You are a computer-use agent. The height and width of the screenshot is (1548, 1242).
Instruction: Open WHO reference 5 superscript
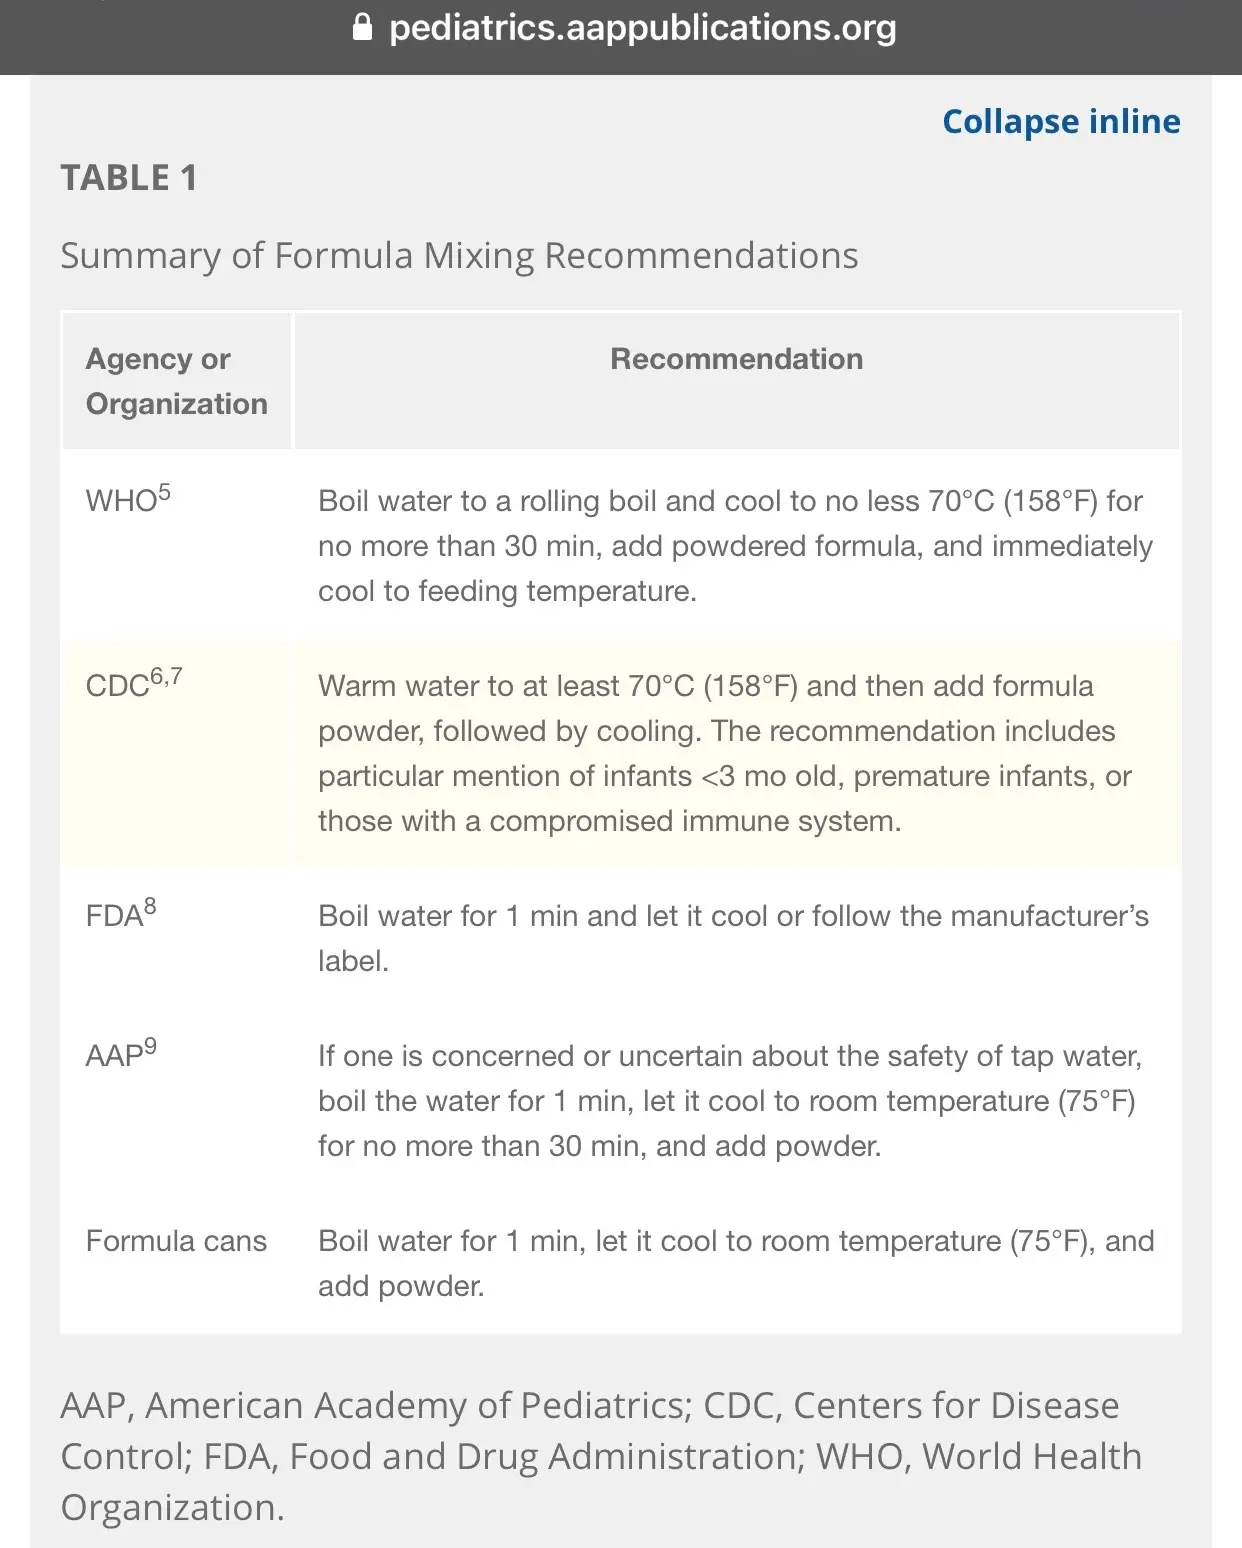(164, 492)
